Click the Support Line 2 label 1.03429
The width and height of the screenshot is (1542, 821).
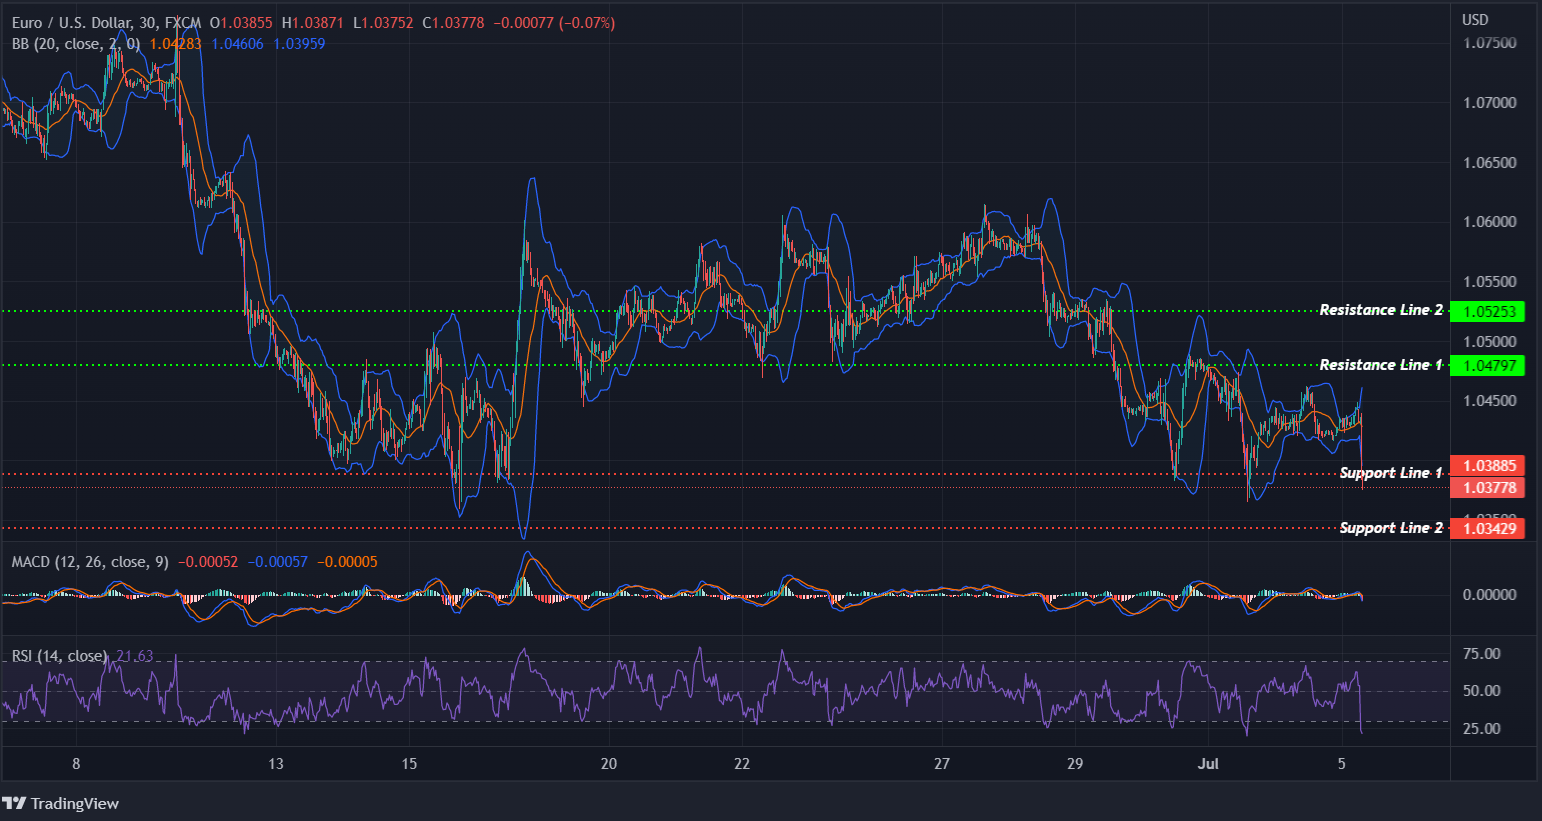click(1488, 528)
